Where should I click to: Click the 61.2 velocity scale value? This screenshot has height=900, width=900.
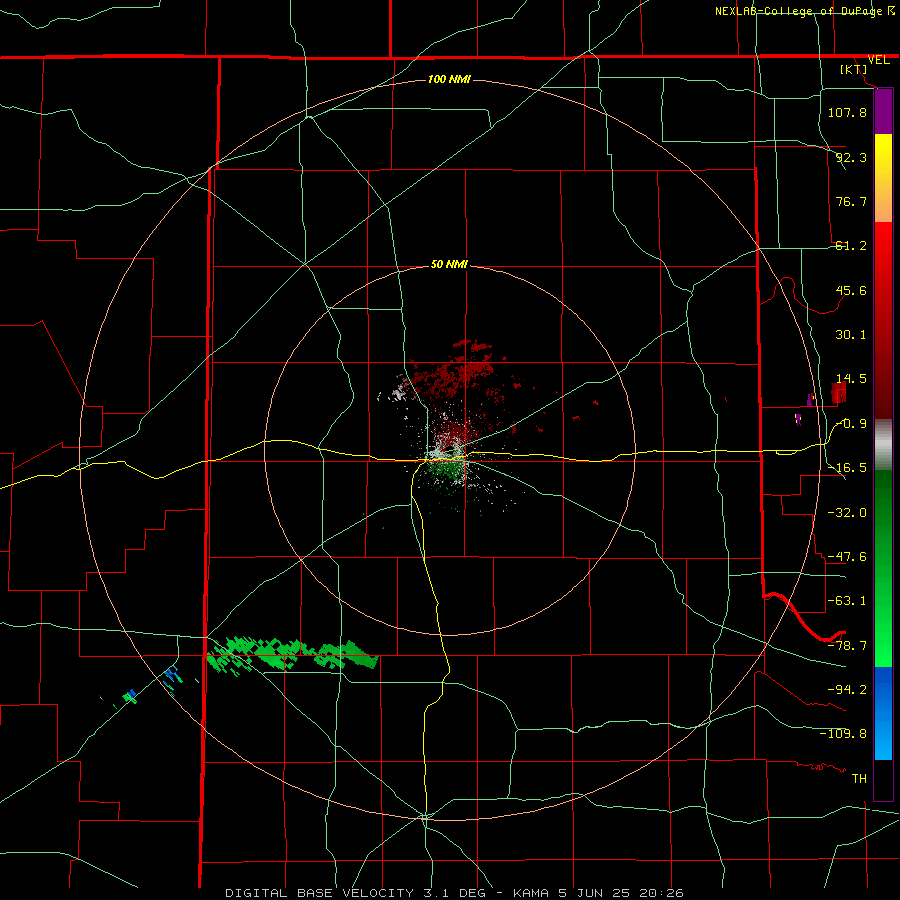(851, 246)
